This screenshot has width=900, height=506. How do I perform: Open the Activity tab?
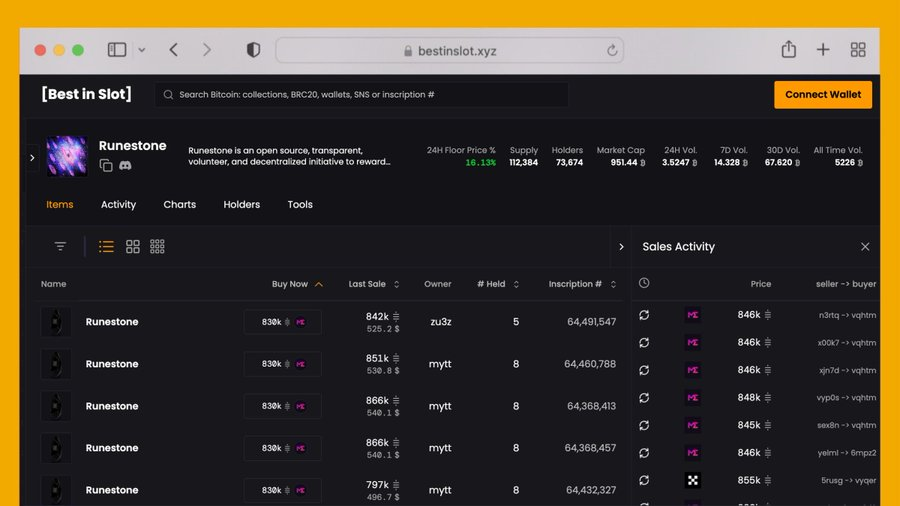click(x=118, y=204)
